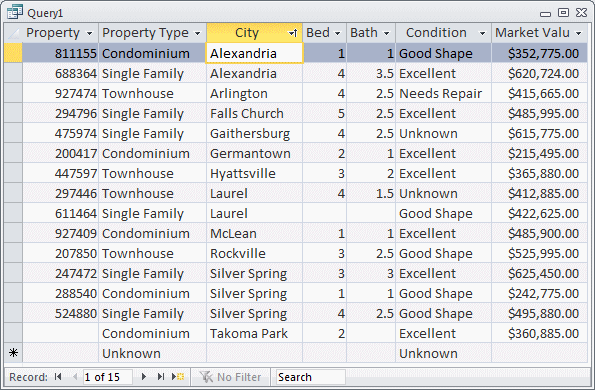The image size is (595, 390).
Task: Click market value $360,885.00
Action: pyautogui.click(x=543, y=333)
